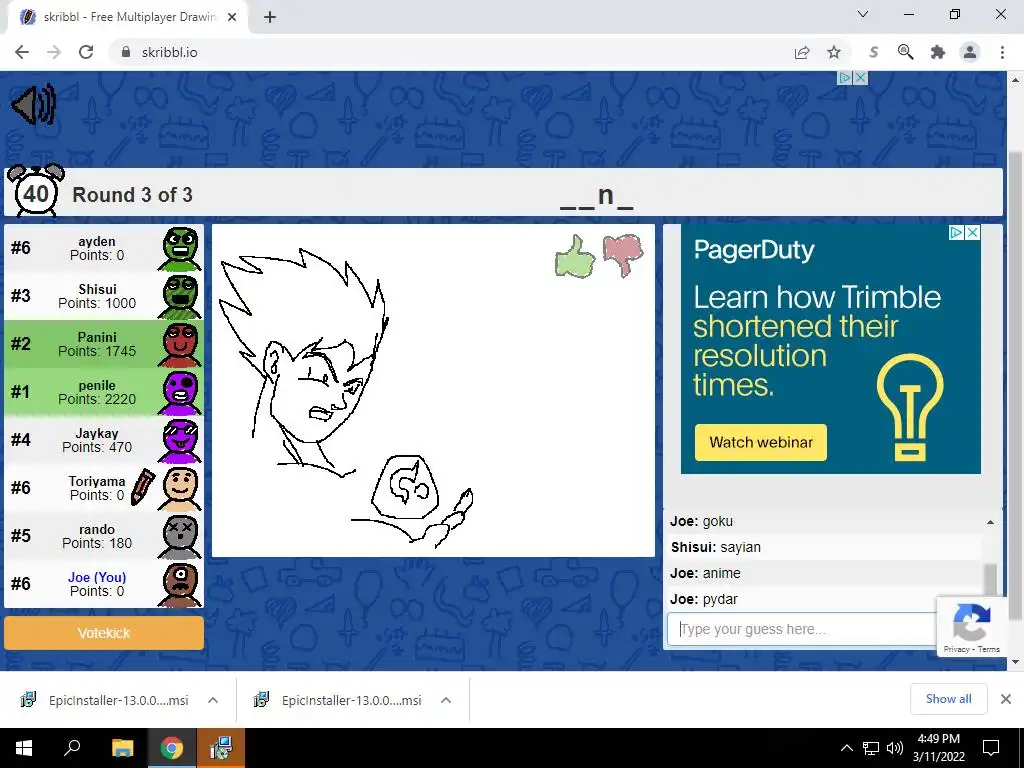Close the PagerDuty ad with X
Screen dimensions: 1024x768
click(x=972, y=232)
